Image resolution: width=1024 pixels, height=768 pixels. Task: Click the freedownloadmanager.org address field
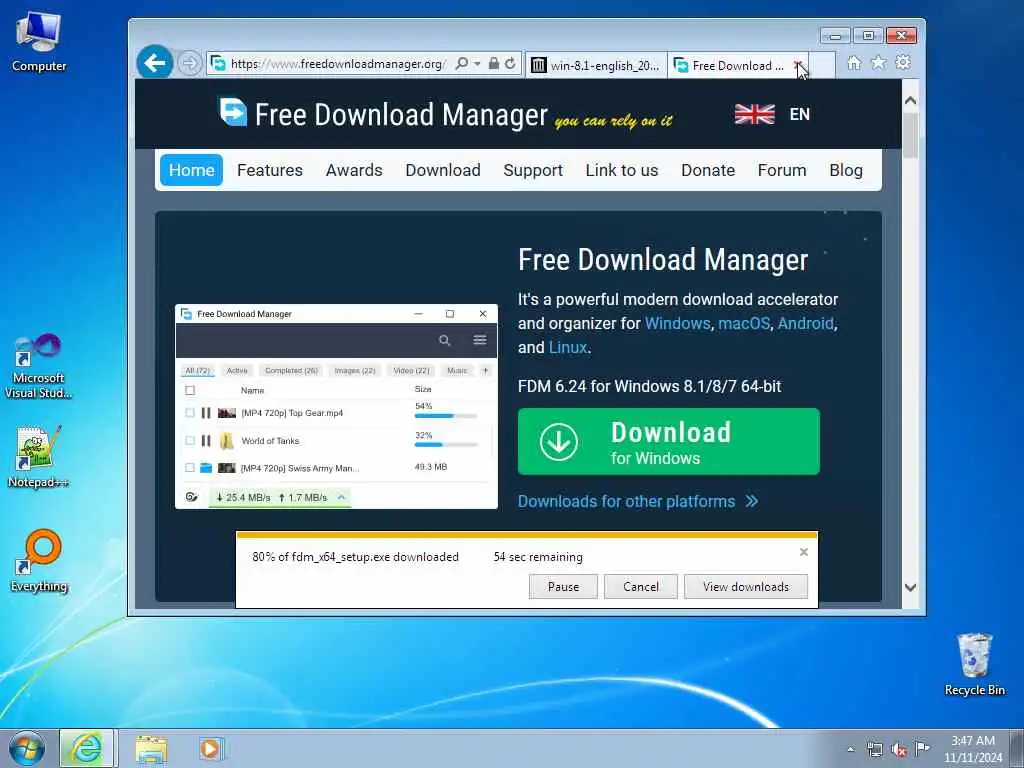click(338, 63)
